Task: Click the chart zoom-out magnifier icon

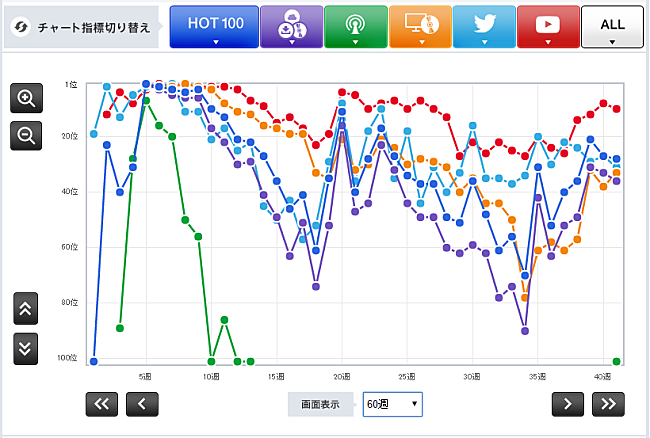Action: click(26, 135)
